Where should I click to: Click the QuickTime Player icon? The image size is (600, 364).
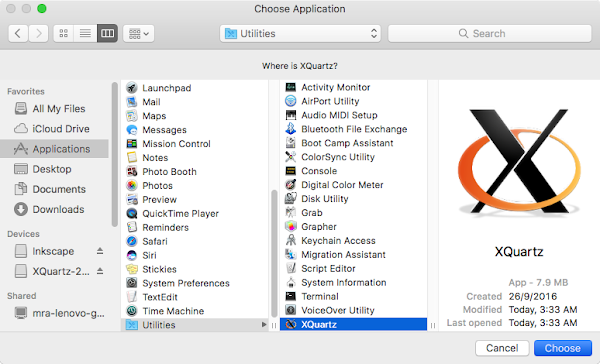(x=132, y=213)
